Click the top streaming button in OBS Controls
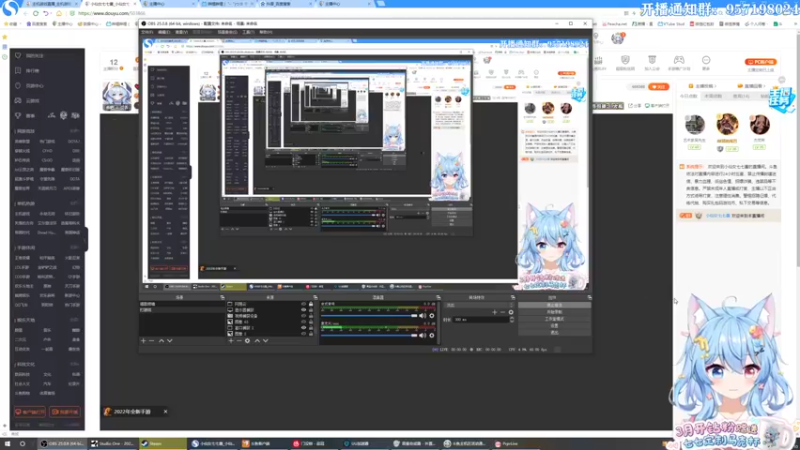Screen dimensions: 800x450 (554, 305)
